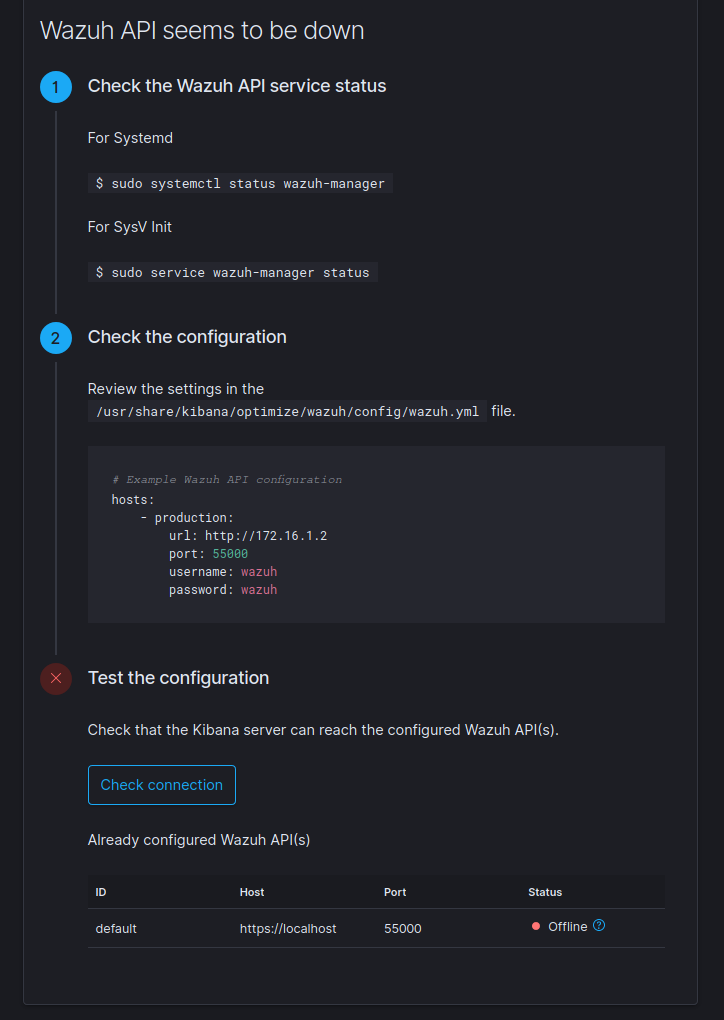
Task: Click the red Offline status dot
Action: tap(536, 926)
